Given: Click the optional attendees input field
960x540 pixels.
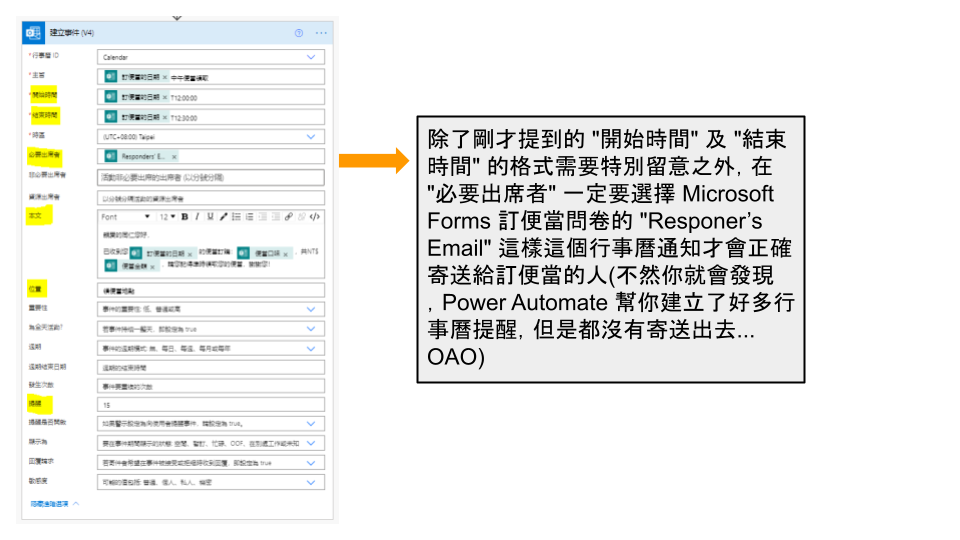Looking at the screenshot, I should (x=211, y=178).
